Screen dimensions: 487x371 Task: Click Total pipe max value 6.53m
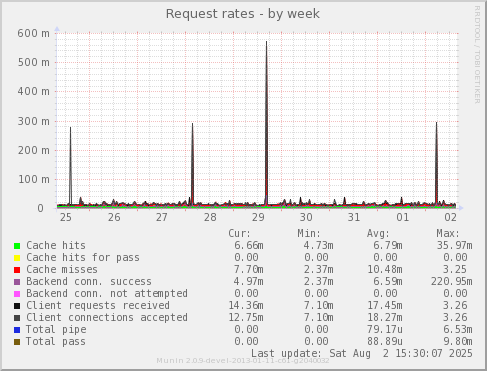pos(457,329)
